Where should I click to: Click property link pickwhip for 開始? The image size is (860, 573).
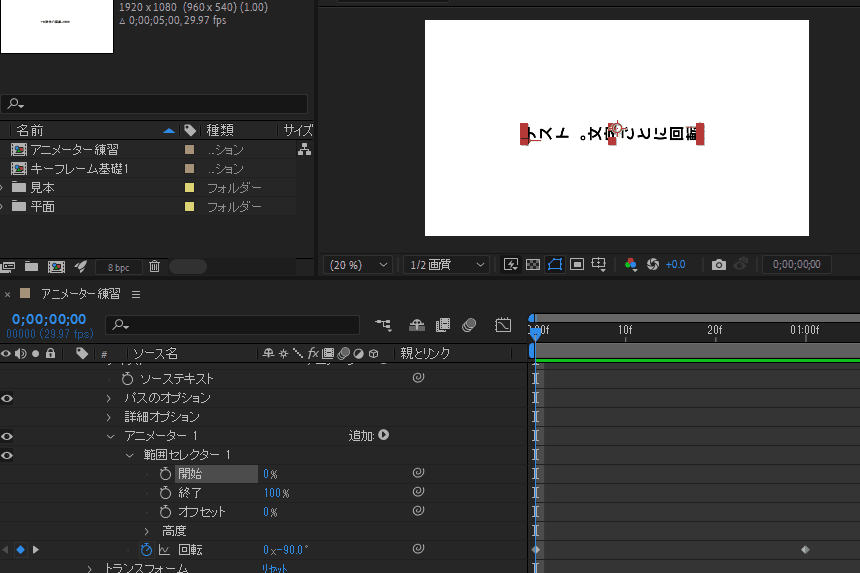coord(418,473)
